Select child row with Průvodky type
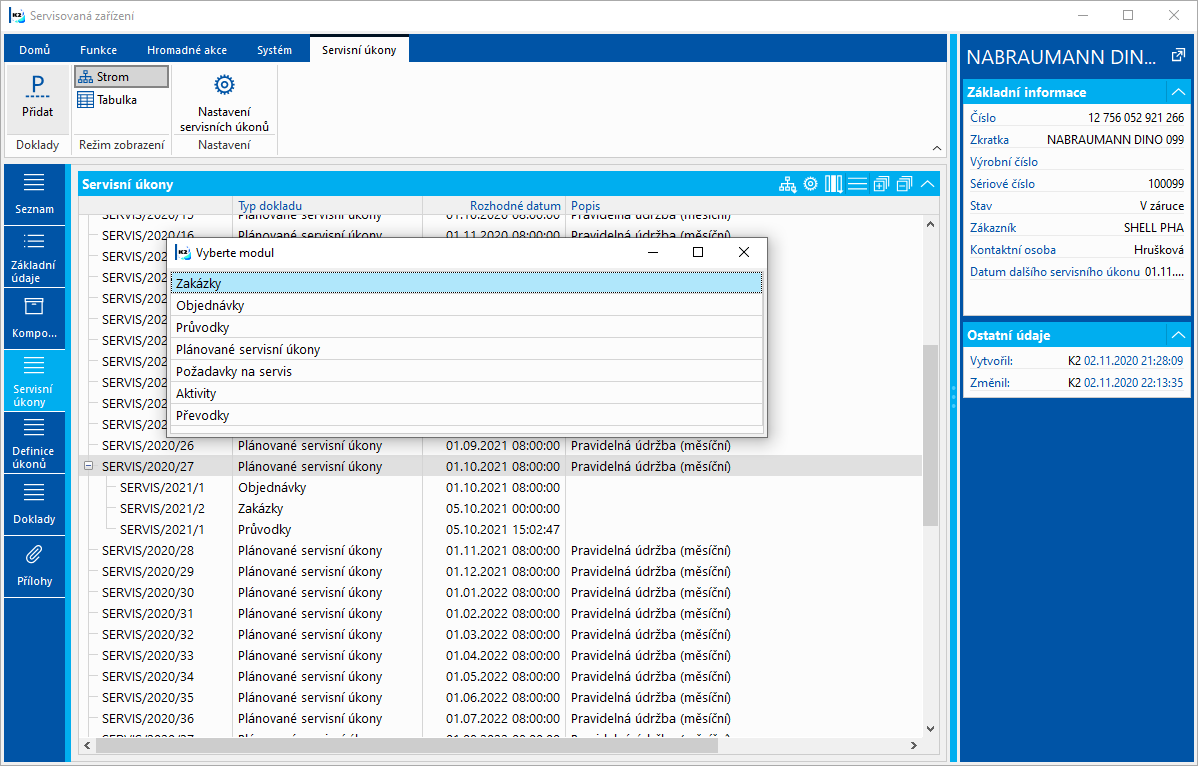Image resolution: width=1198 pixels, height=766 pixels. [x=500, y=529]
